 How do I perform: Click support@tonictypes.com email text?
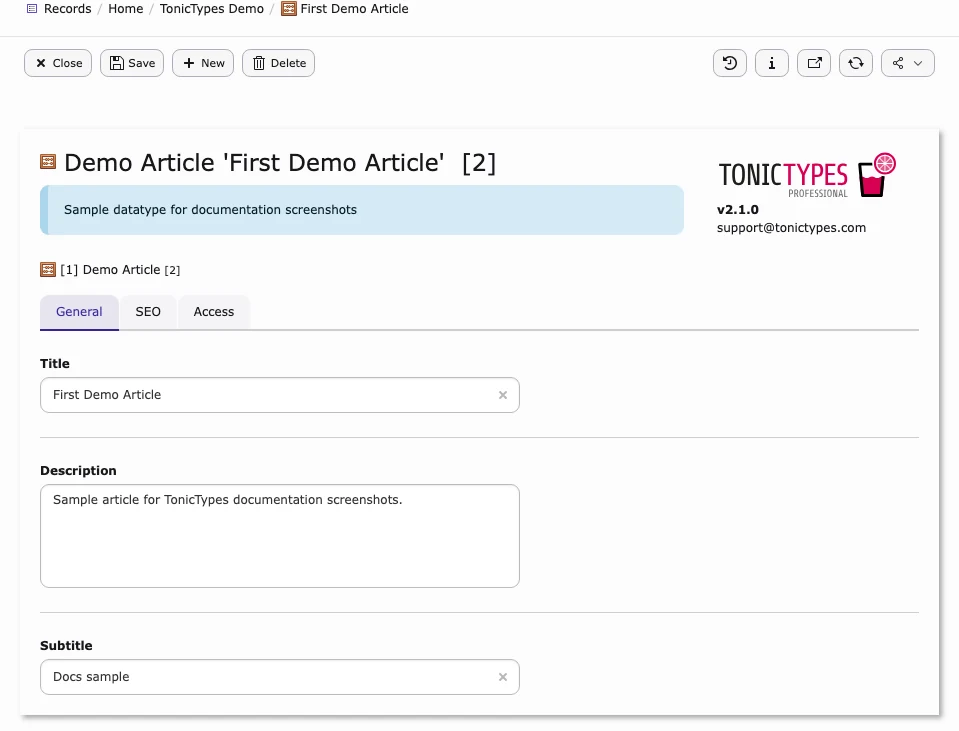coord(791,228)
